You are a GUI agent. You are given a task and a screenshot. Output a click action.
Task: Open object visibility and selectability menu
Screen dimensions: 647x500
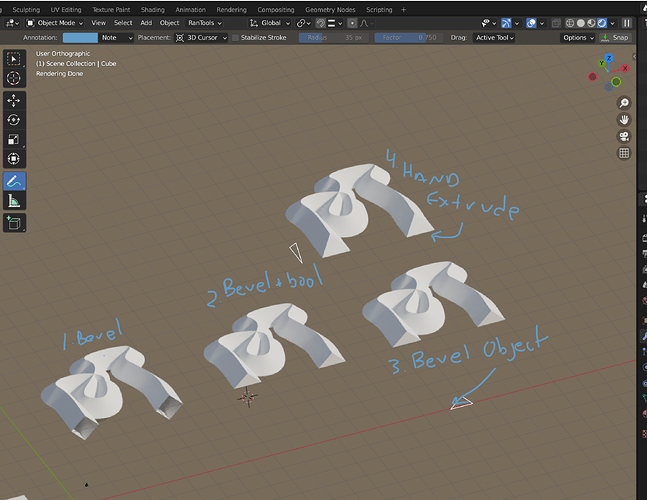488,23
